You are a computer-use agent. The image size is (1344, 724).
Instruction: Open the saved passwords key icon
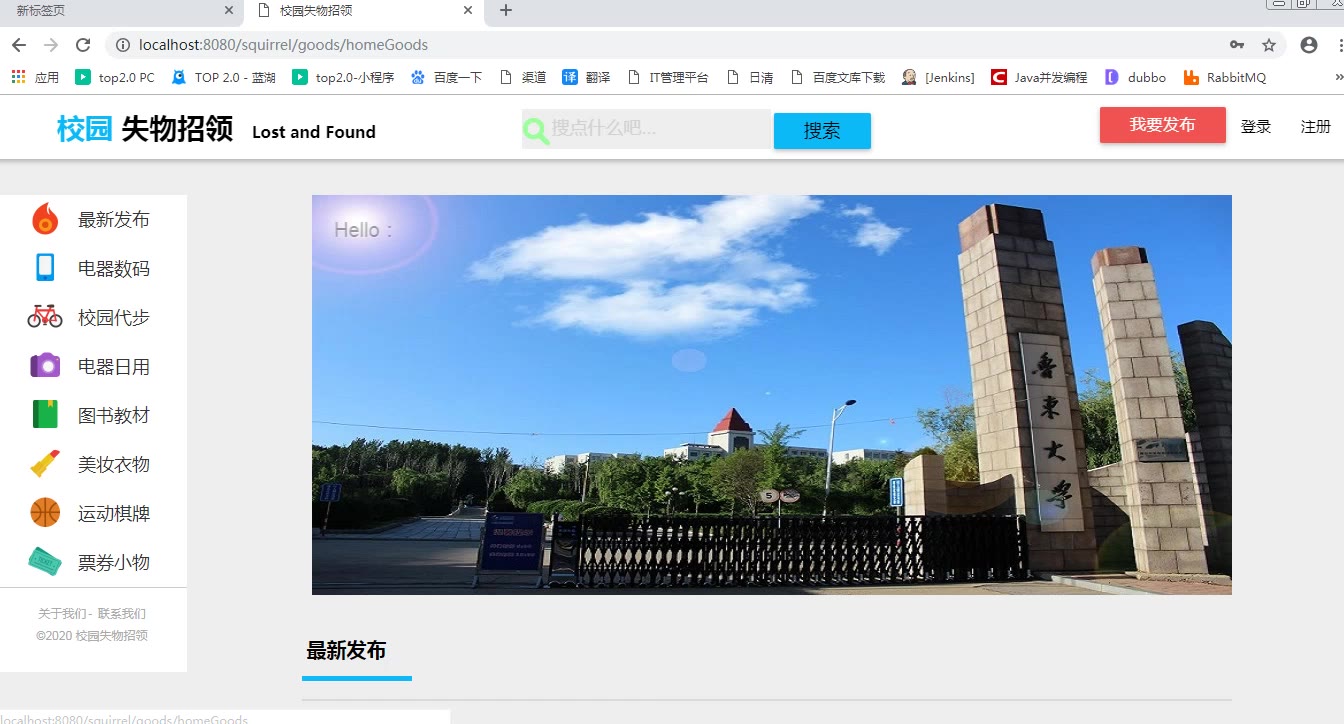coord(1237,45)
